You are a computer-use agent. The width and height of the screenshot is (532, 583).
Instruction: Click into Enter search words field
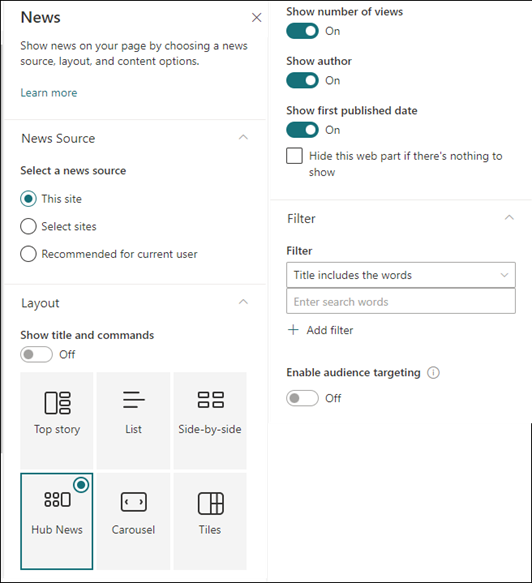pyautogui.click(x=401, y=302)
